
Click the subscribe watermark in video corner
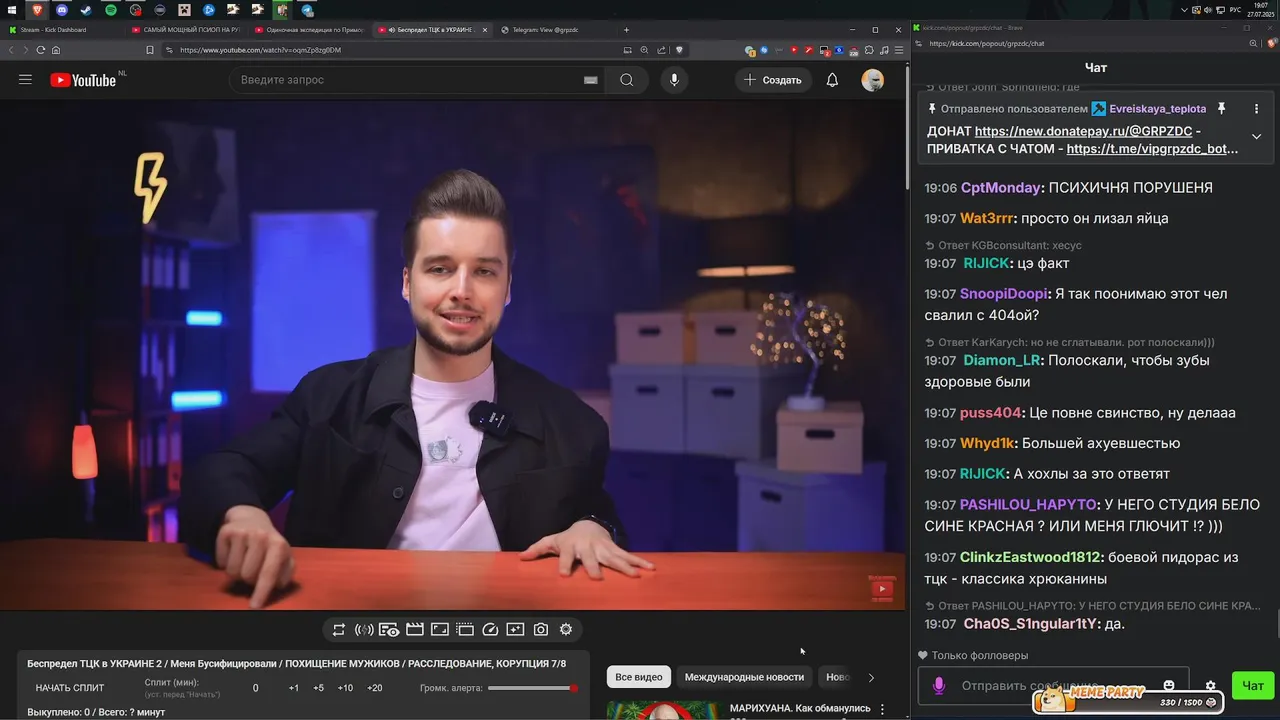point(881,588)
